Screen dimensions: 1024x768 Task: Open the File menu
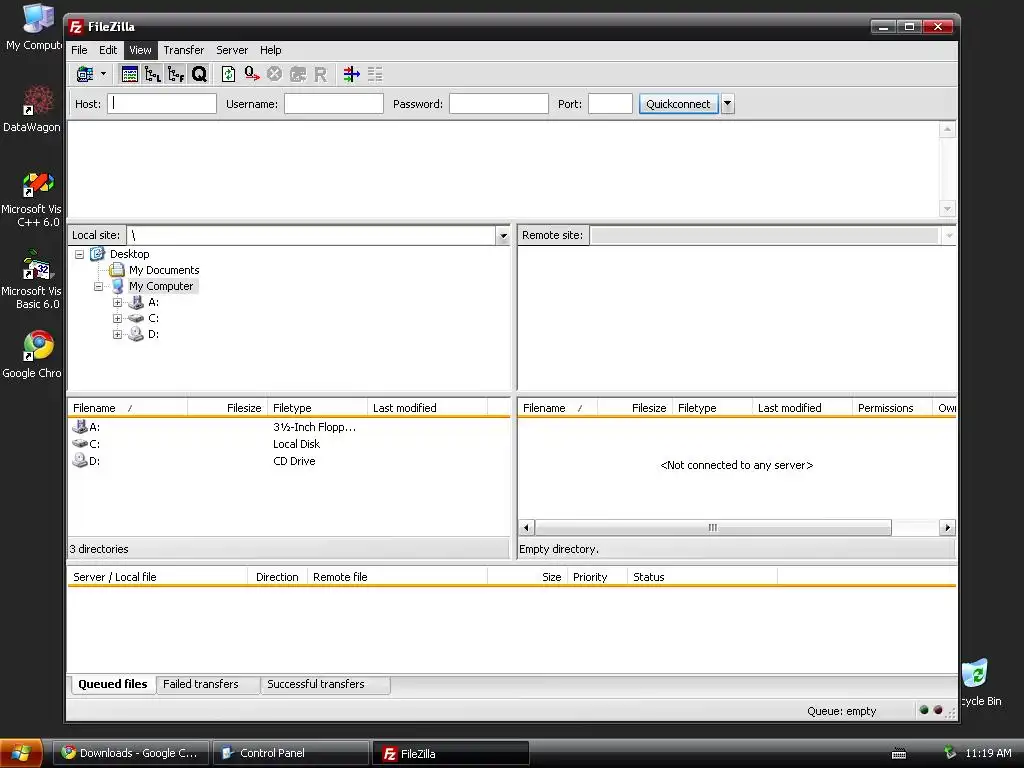[79, 50]
